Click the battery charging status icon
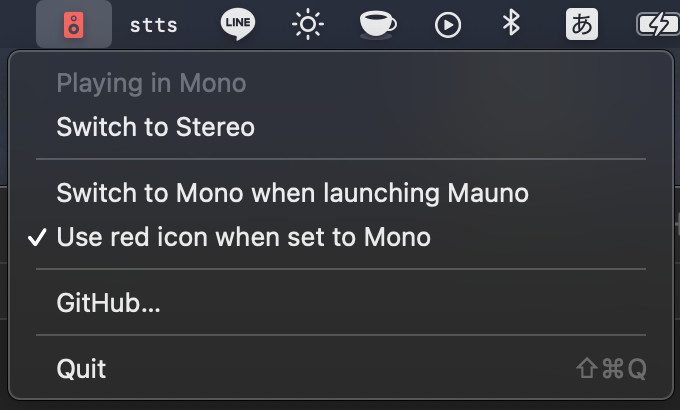 pyautogui.click(x=657, y=24)
